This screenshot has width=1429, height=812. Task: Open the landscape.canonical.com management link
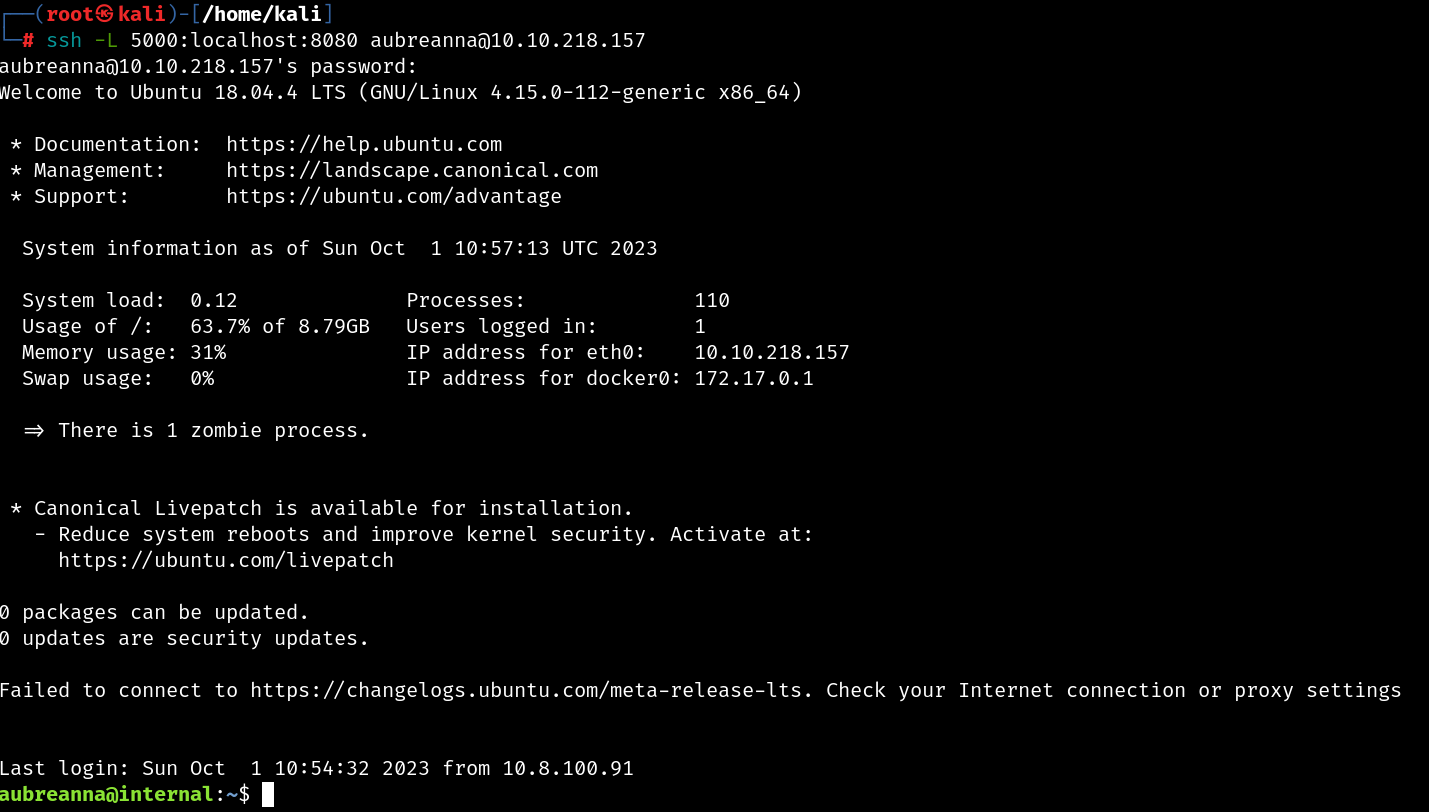click(x=412, y=171)
